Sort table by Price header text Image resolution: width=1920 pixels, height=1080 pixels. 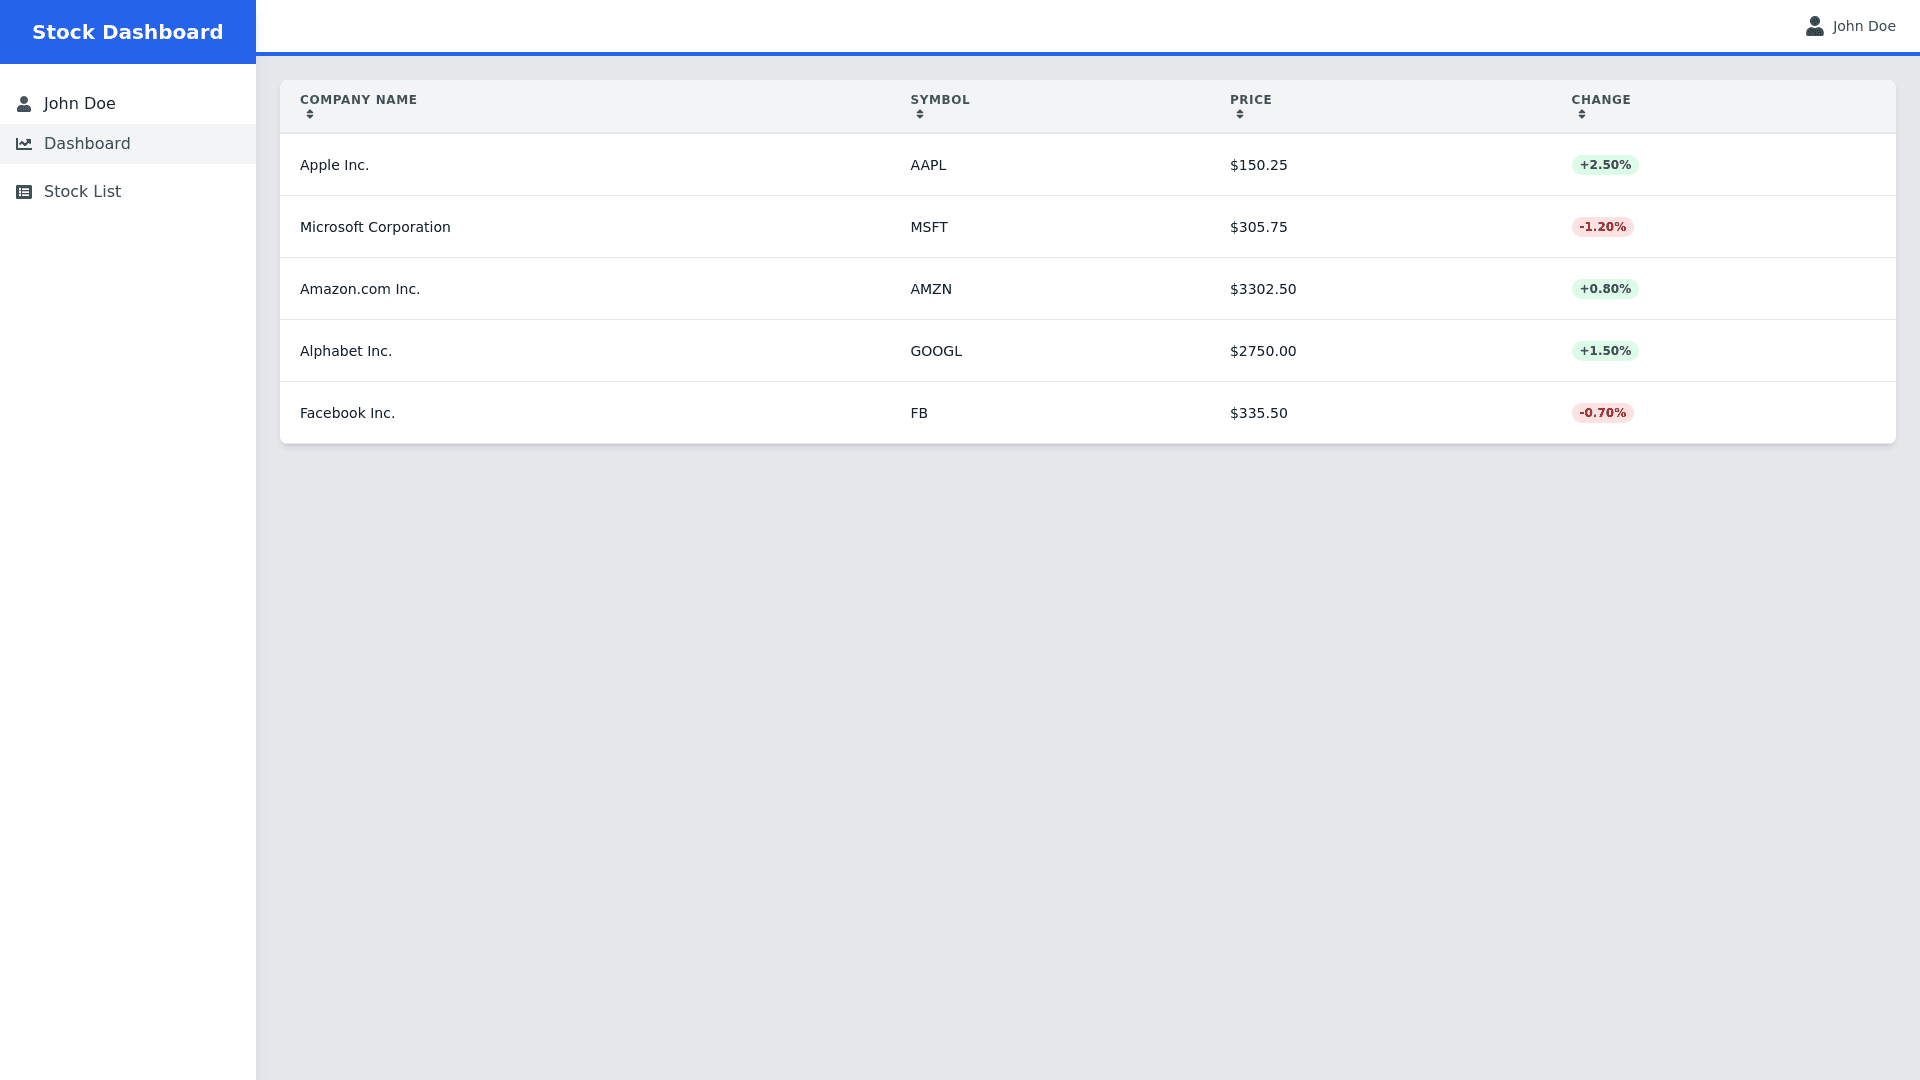tap(1251, 100)
